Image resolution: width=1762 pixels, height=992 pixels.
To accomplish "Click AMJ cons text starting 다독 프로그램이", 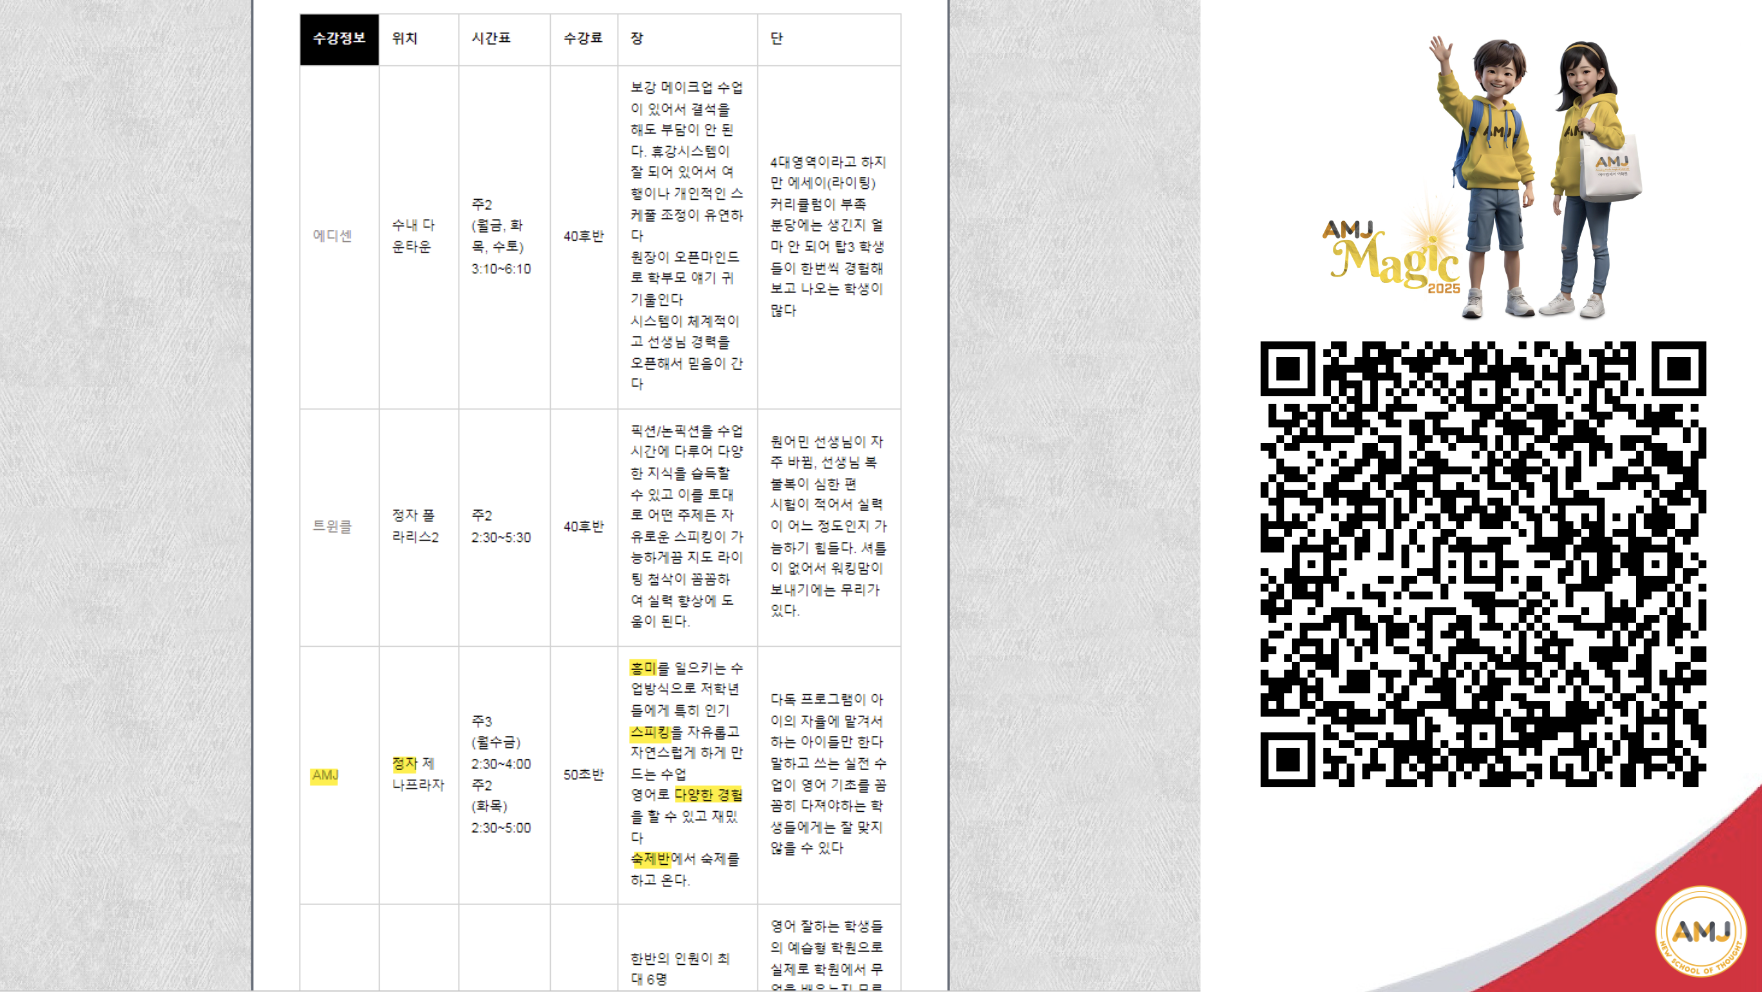I will [828, 774].
